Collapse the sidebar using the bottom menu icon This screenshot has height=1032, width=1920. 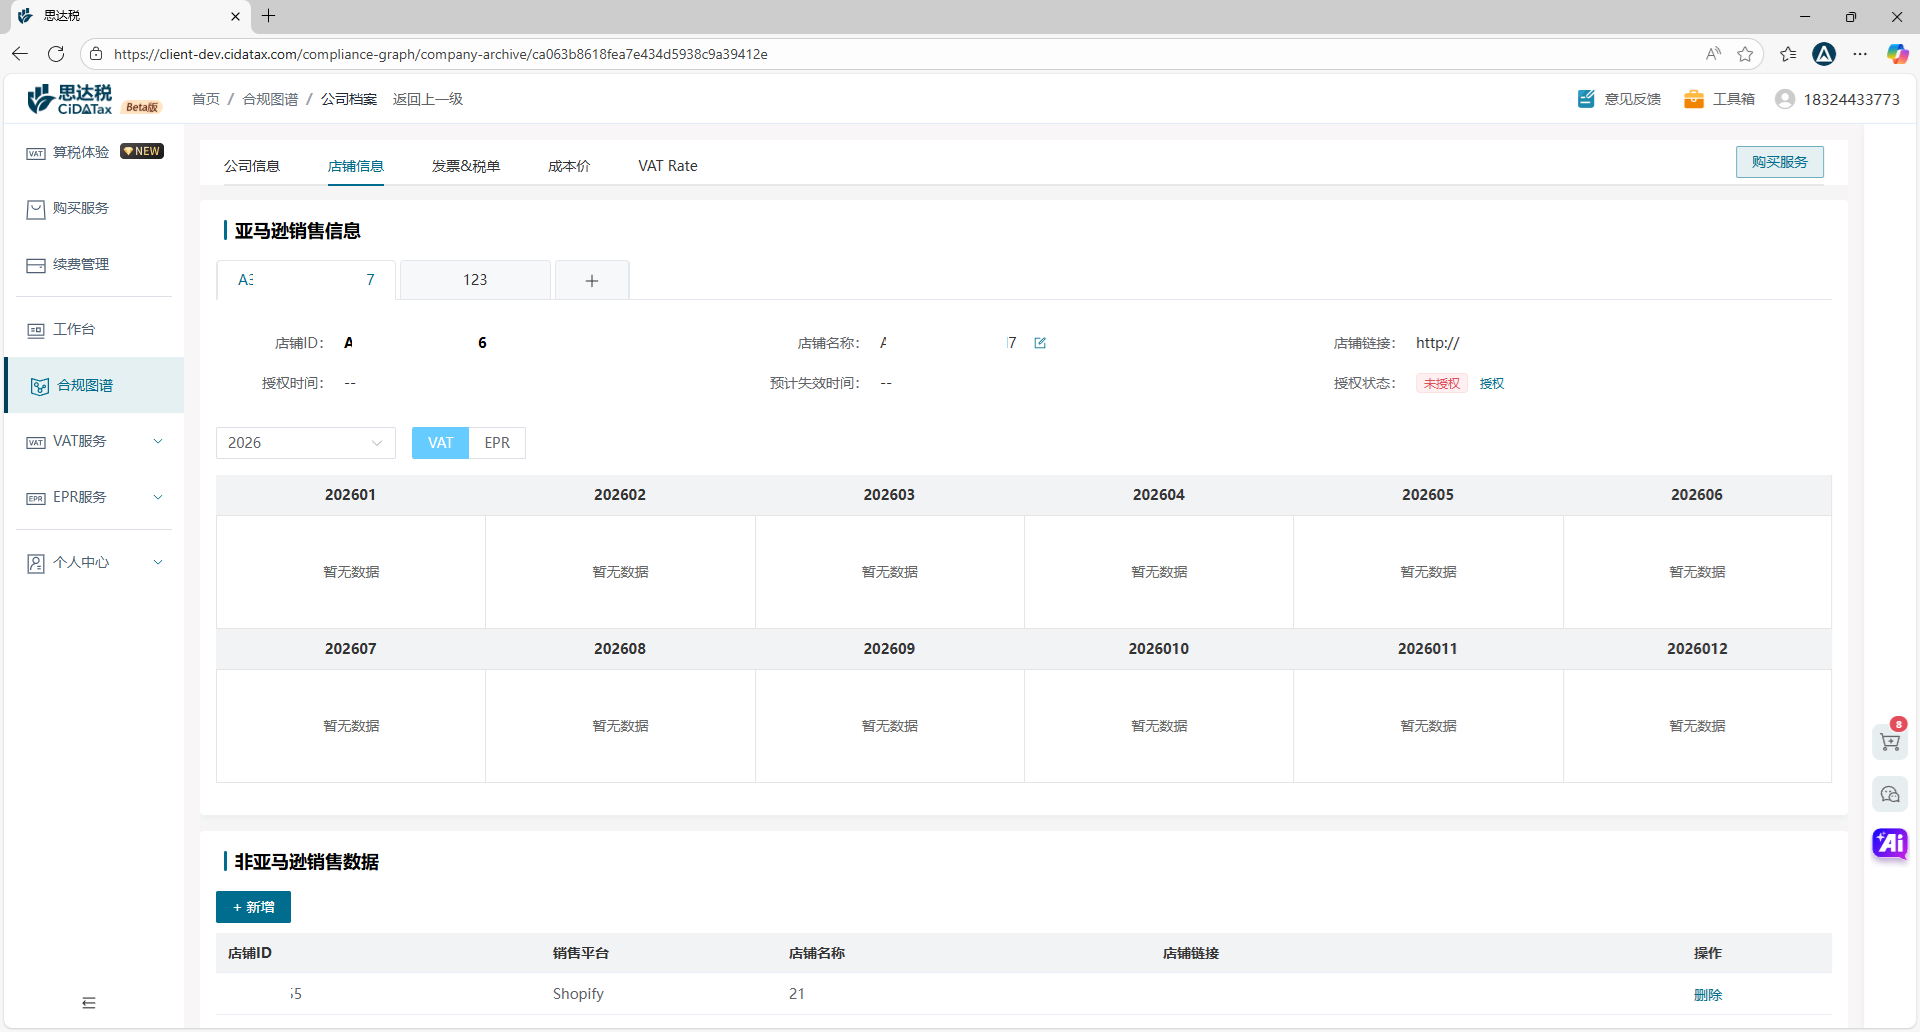[89, 1003]
